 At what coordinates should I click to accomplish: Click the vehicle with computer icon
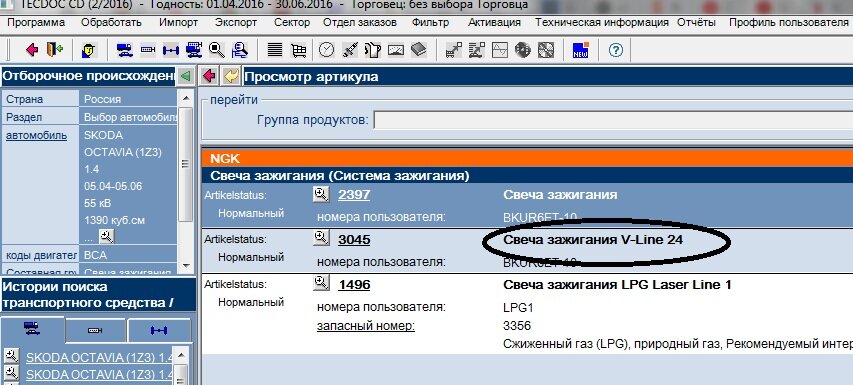(194, 50)
